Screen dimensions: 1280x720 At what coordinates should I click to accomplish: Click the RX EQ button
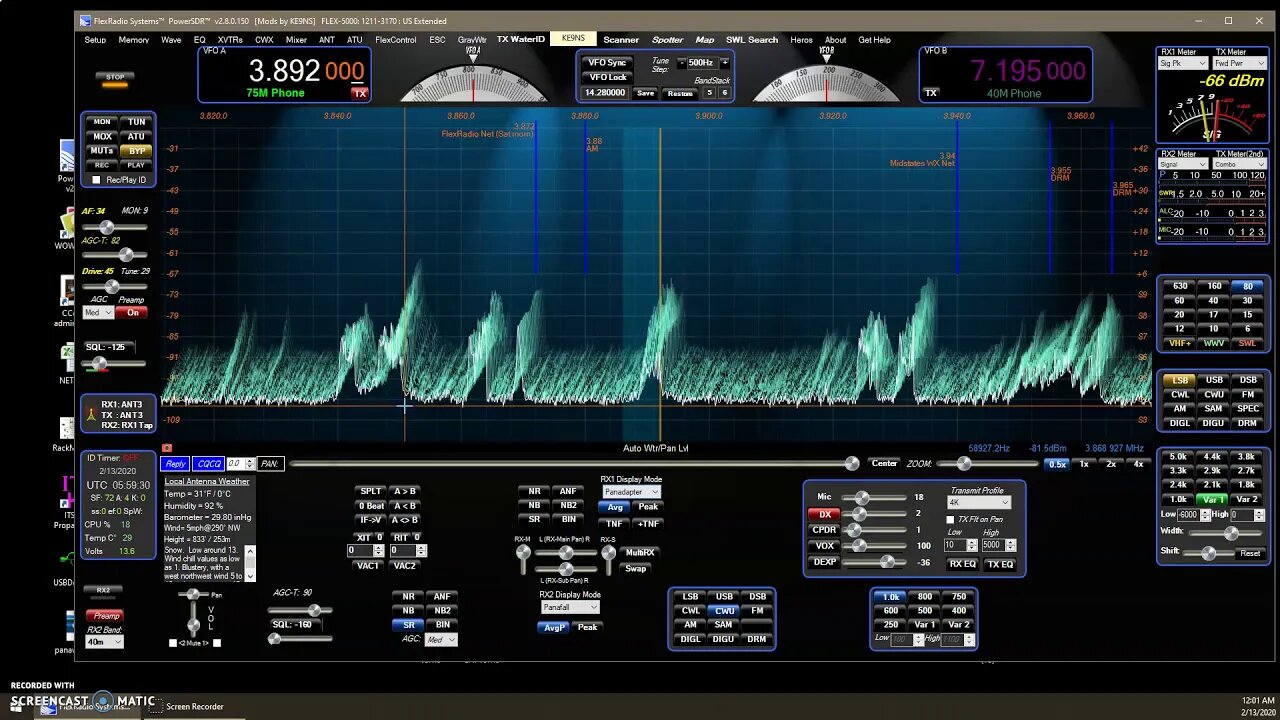coord(963,564)
